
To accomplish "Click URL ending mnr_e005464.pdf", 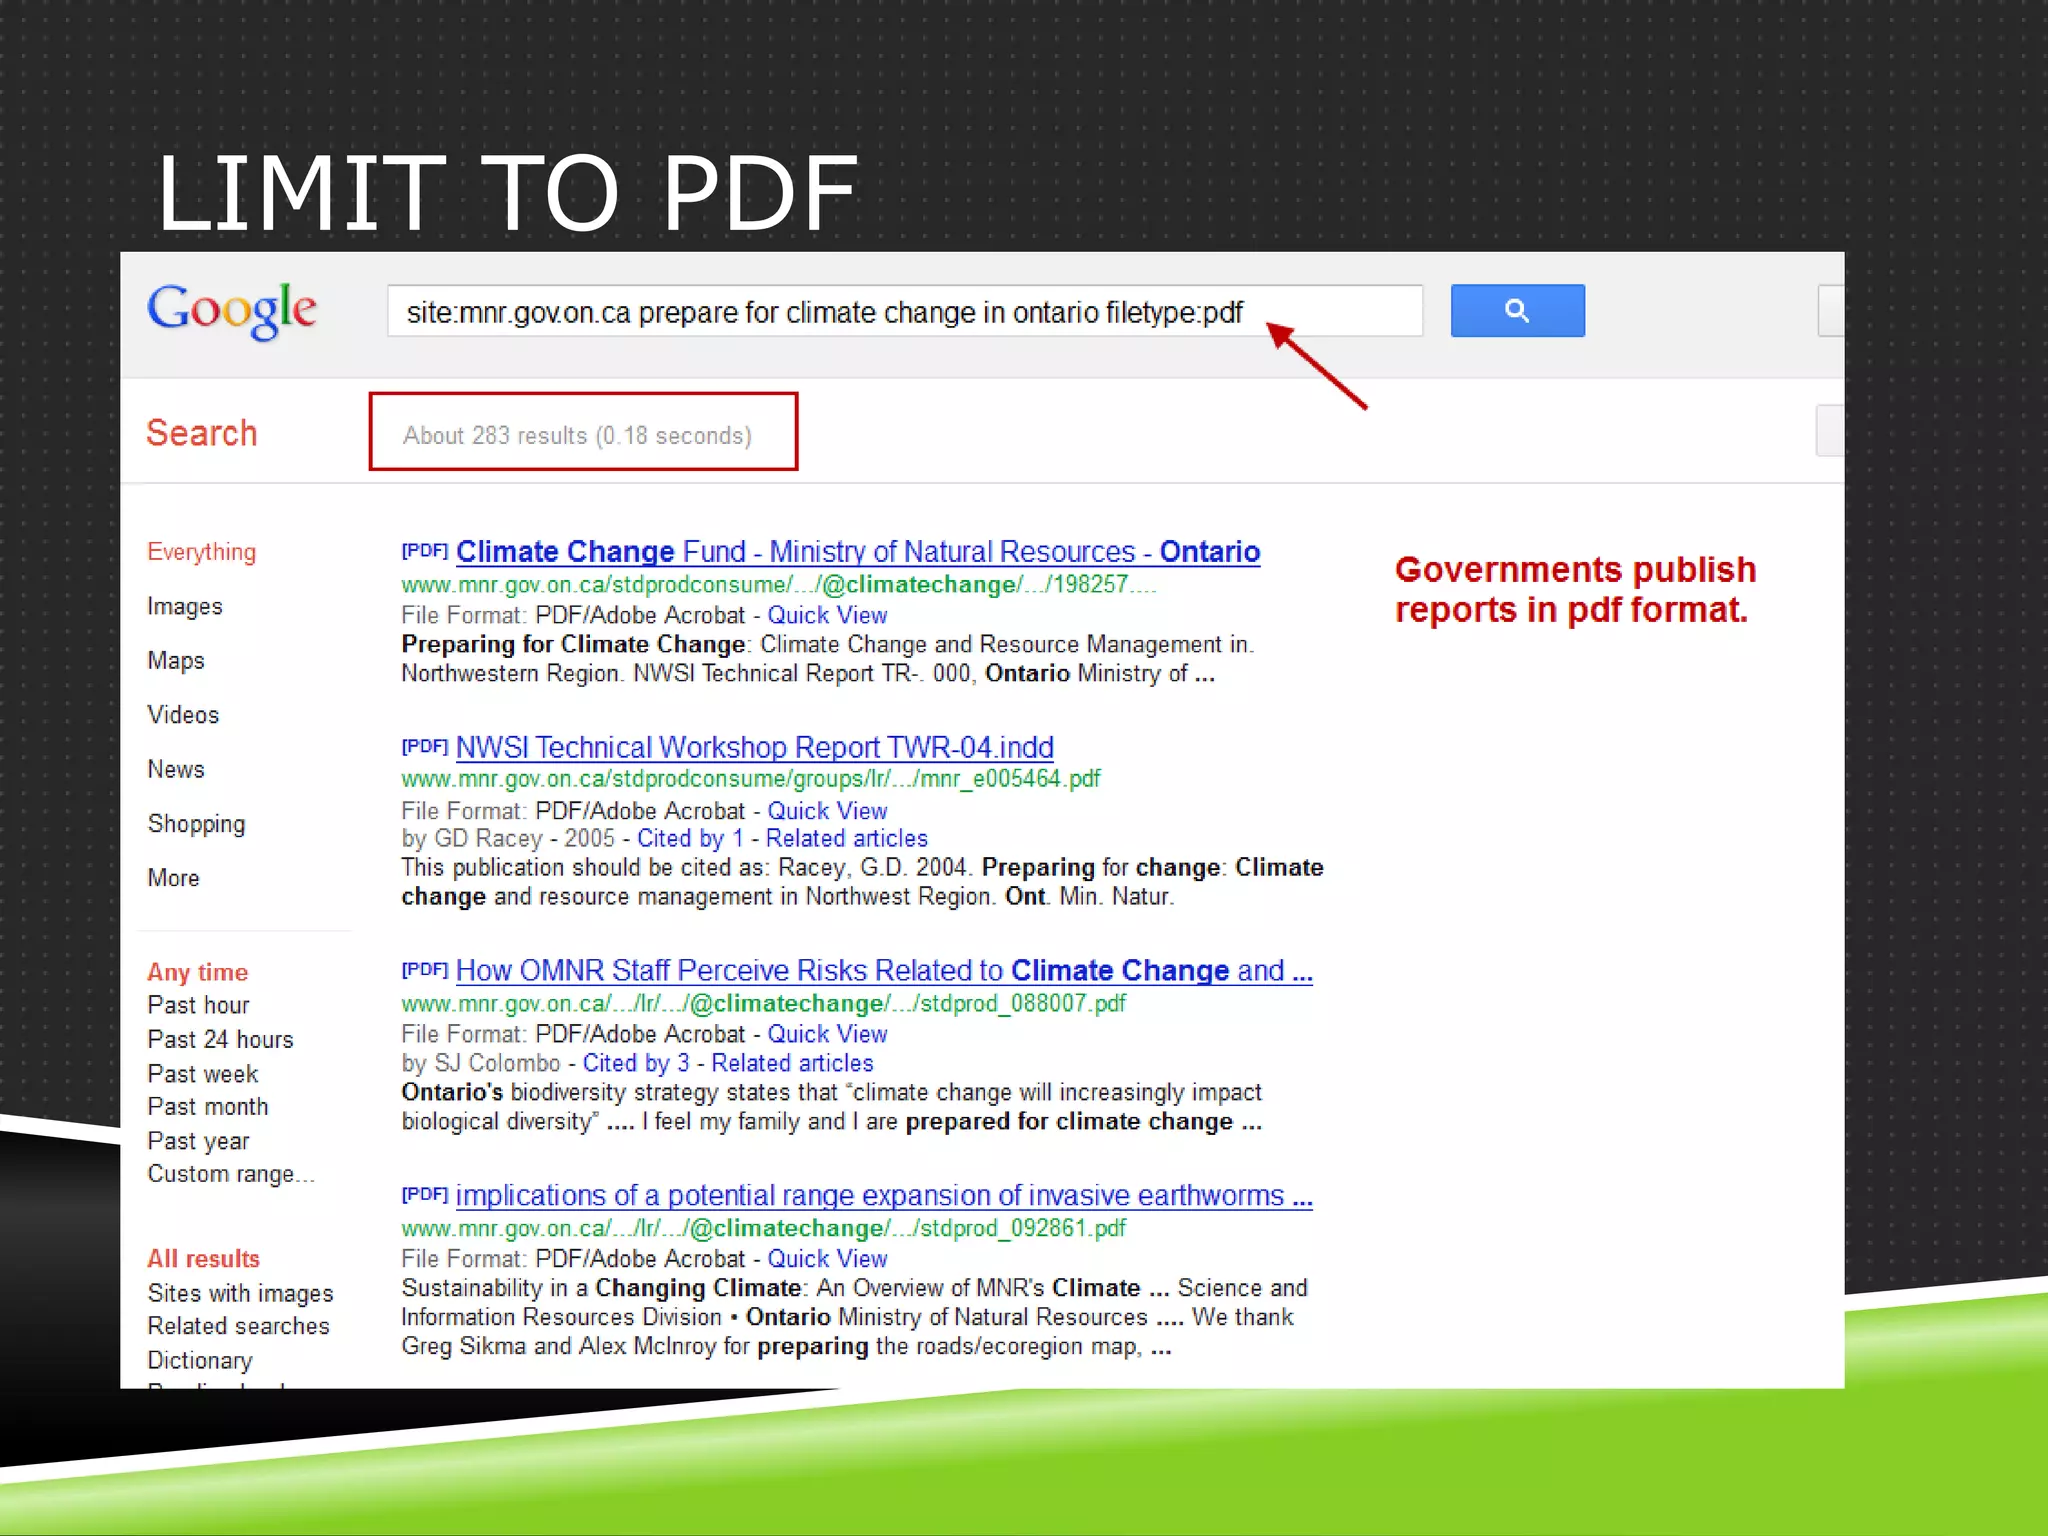I will (750, 778).
